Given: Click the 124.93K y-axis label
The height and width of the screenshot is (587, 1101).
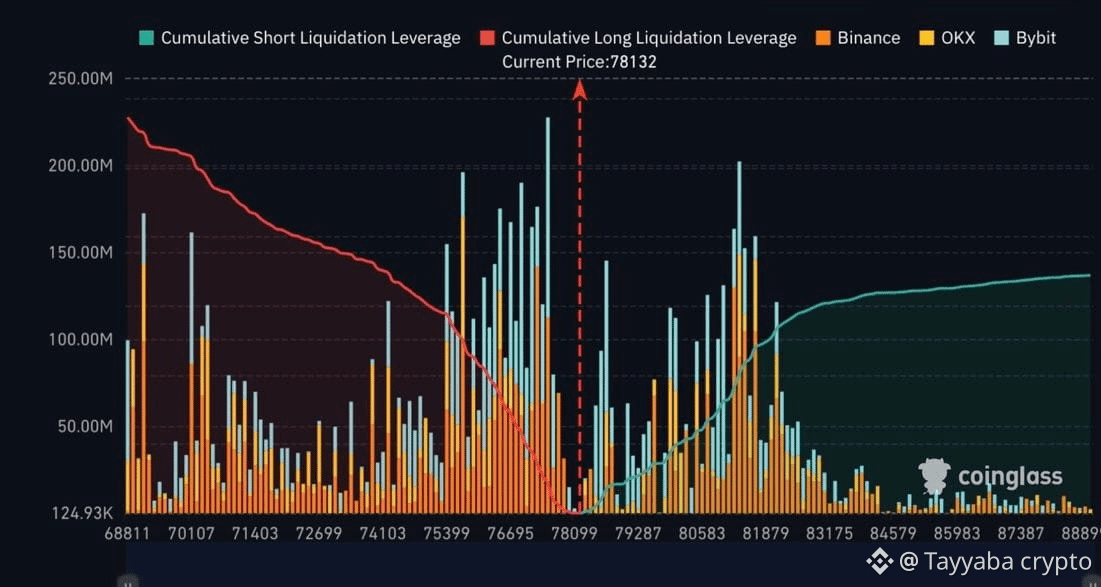Looking at the screenshot, I should [82, 513].
